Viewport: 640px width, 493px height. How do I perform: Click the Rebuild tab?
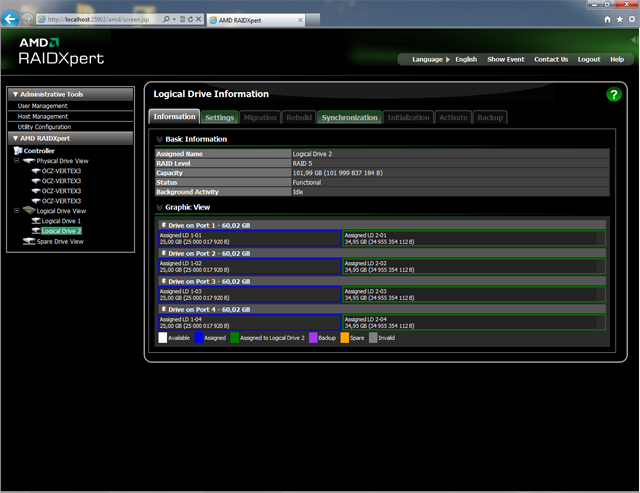[x=299, y=118]
